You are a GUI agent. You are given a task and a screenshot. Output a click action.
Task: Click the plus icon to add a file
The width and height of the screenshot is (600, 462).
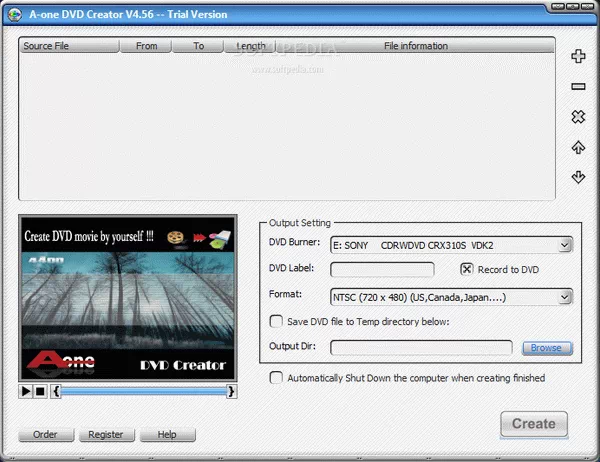pos(578,56)
